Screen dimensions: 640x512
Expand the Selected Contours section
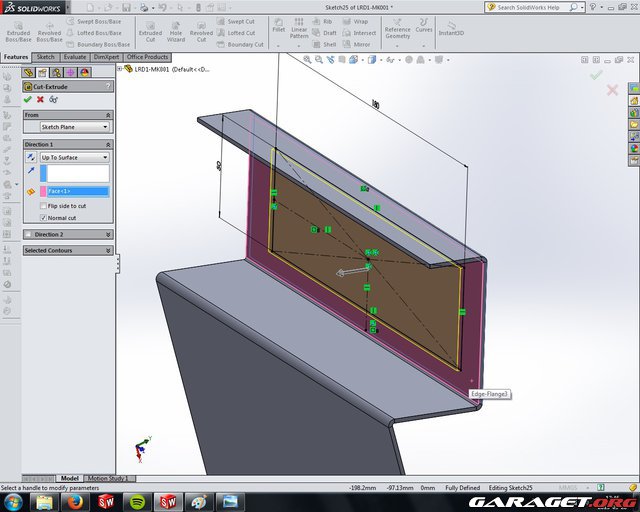[x=109, y=250]
